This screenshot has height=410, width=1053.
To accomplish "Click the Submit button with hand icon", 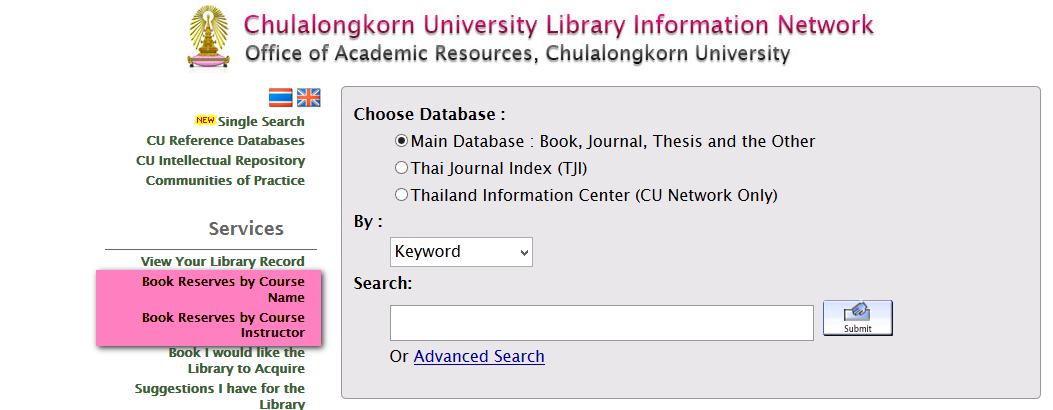I will click(858, 318).
